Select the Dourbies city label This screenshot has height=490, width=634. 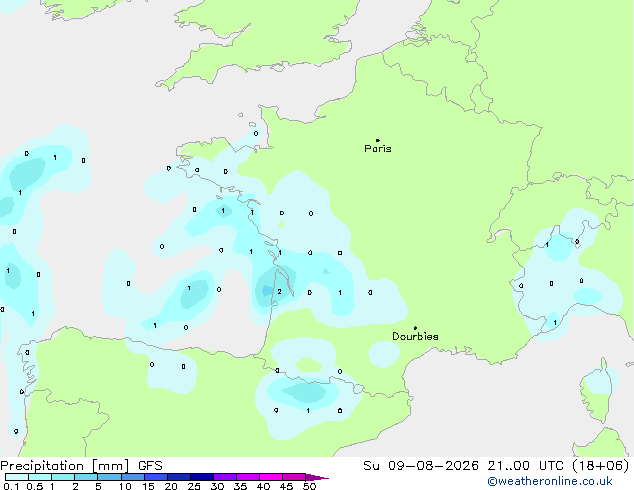[415, 336]
